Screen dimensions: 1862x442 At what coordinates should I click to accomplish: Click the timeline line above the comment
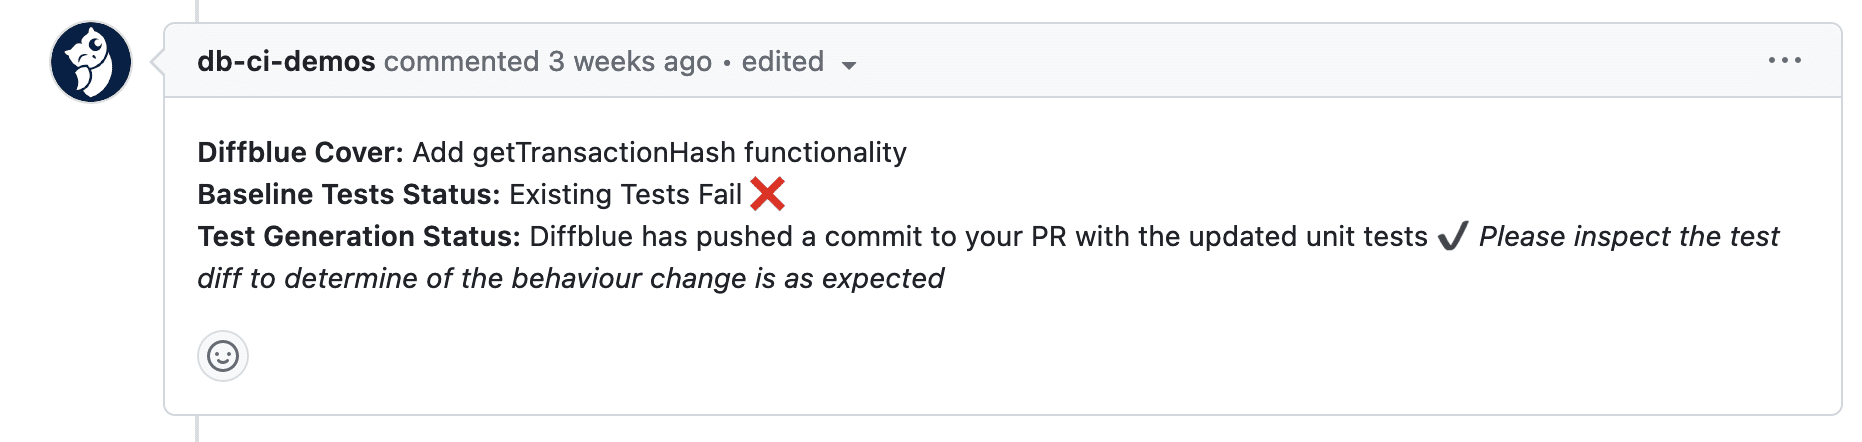click(x=197, y=11)
